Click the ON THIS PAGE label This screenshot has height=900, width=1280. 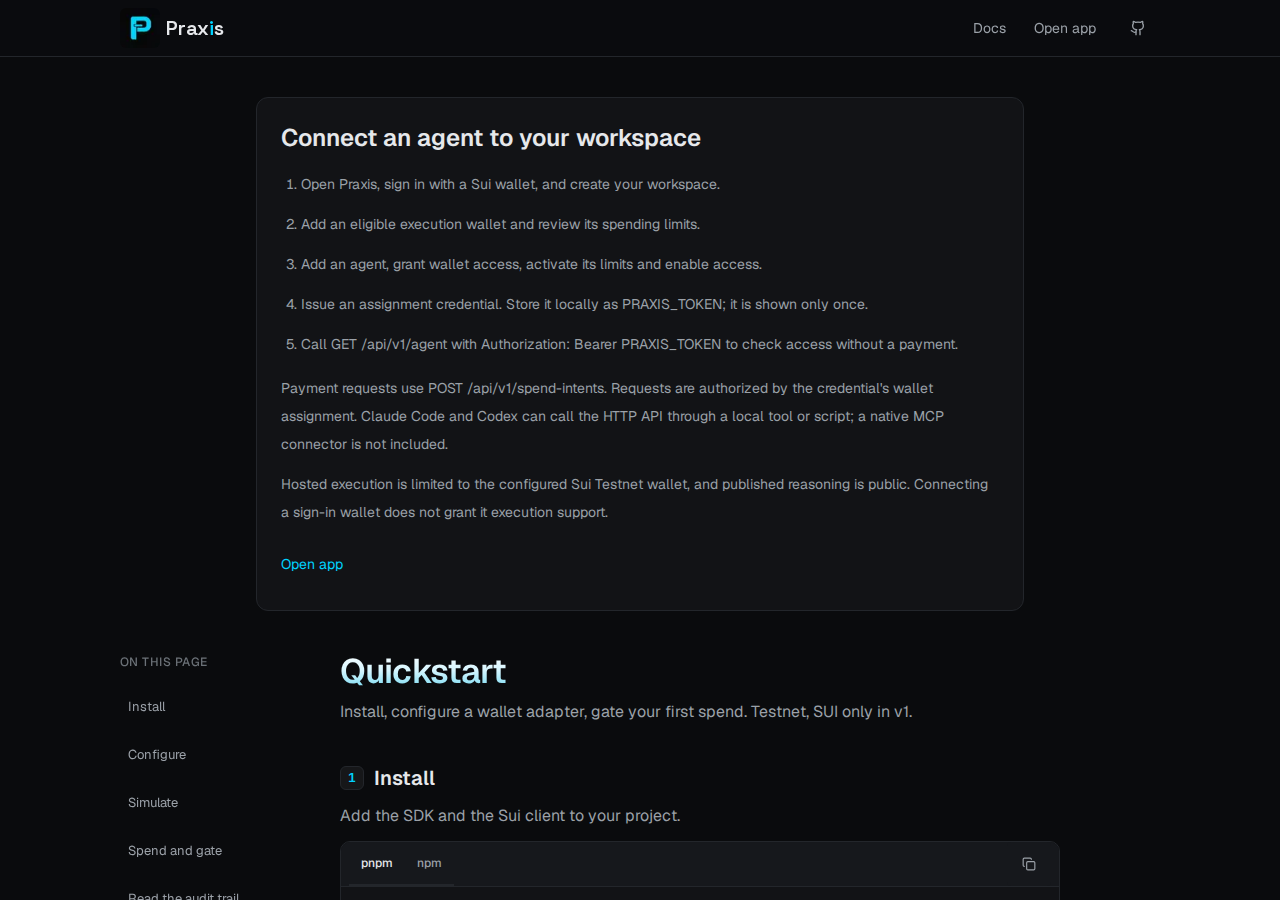[164, 662]
